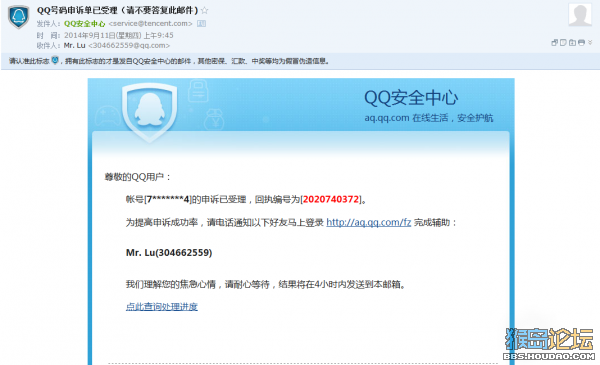Print this email via printer icon
The width and height of the screenshot is (600, 365).
(x=581, y=42)
